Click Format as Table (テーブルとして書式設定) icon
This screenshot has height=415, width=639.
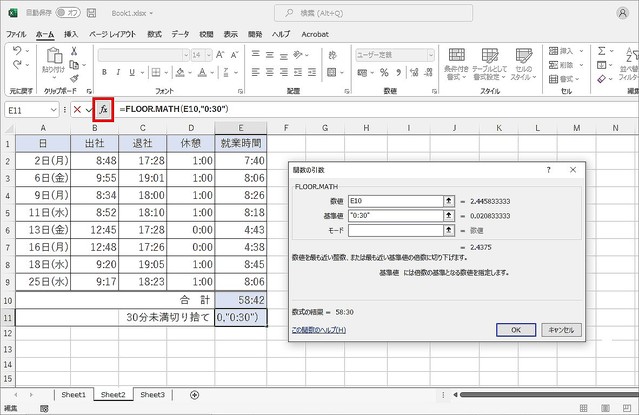click(x=491, y=62)
